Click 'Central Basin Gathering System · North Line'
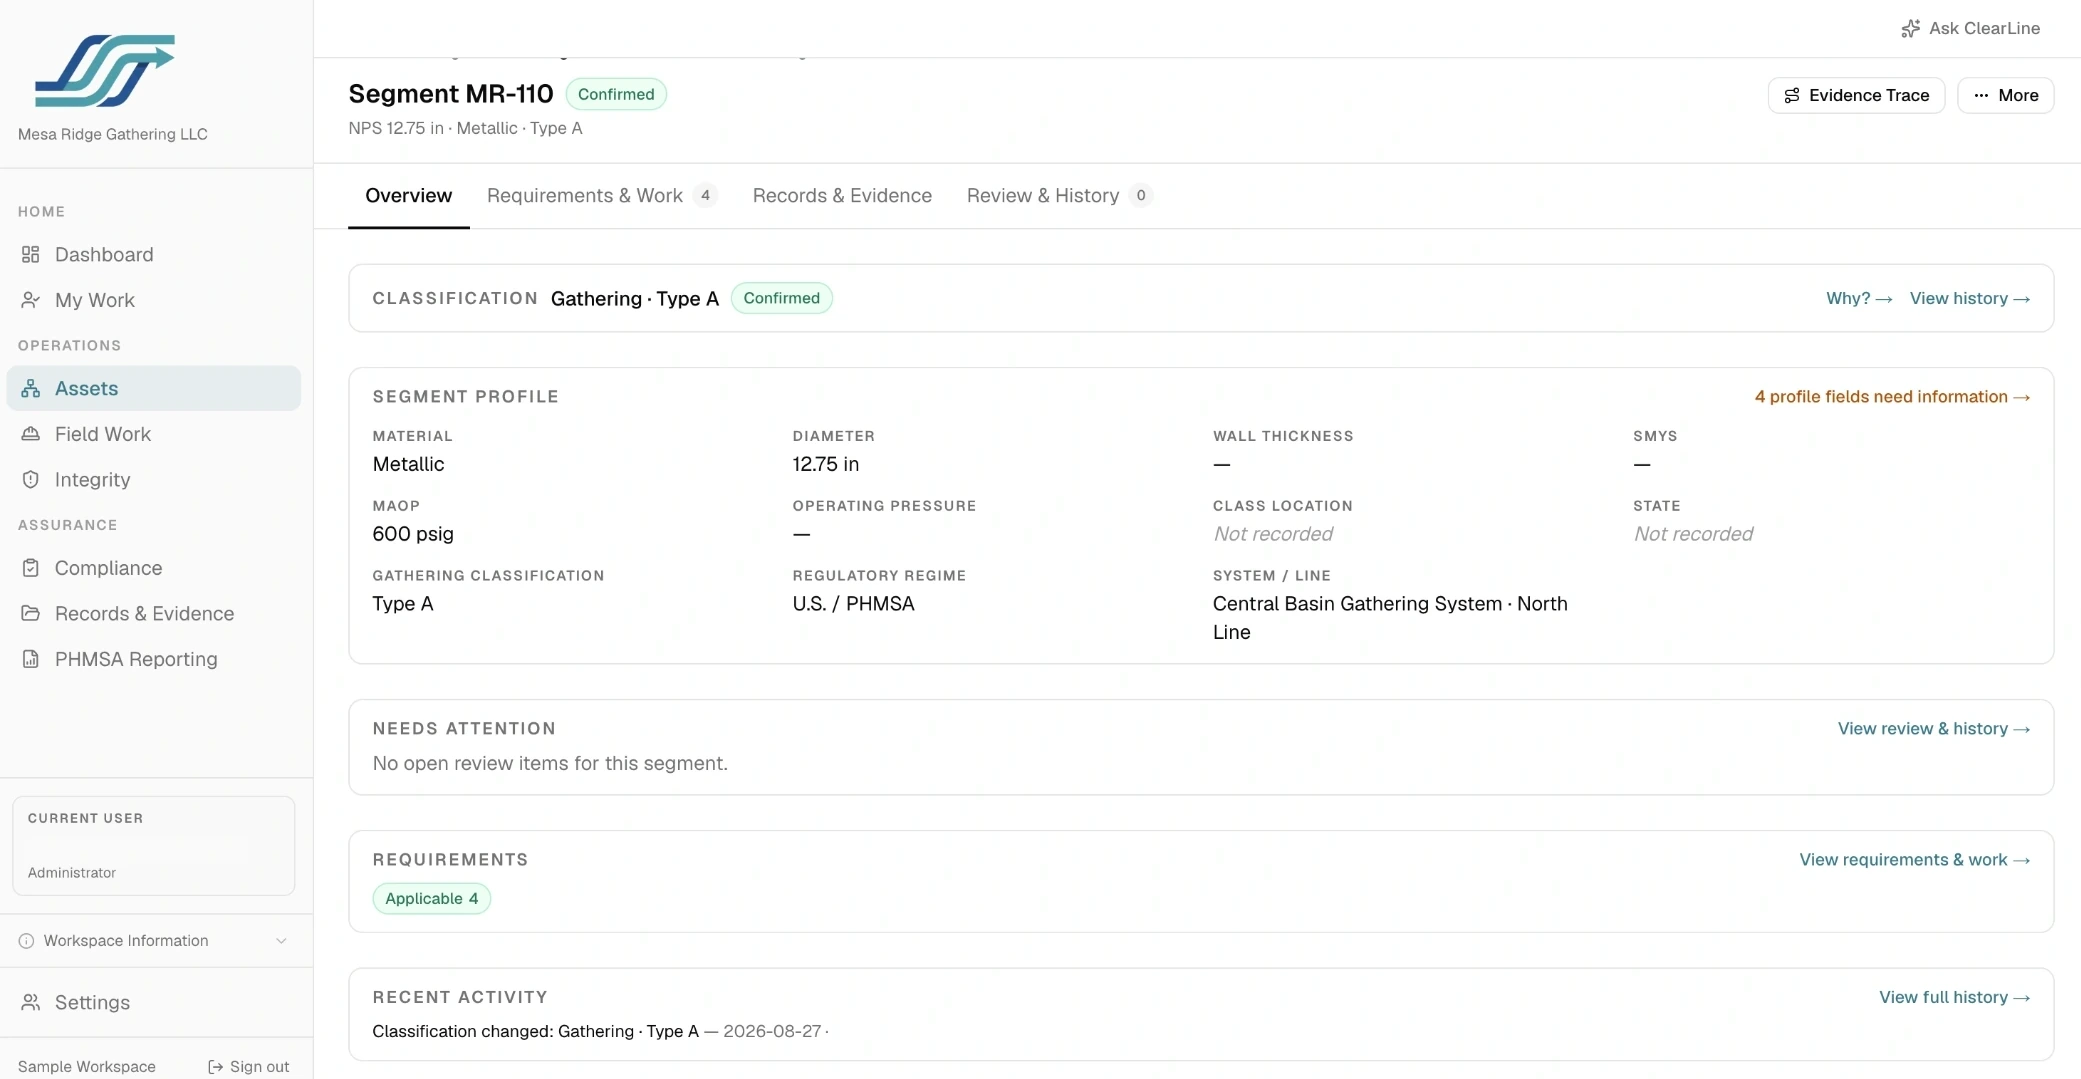The image size is (2081, 1079). tap(1390, 618)
